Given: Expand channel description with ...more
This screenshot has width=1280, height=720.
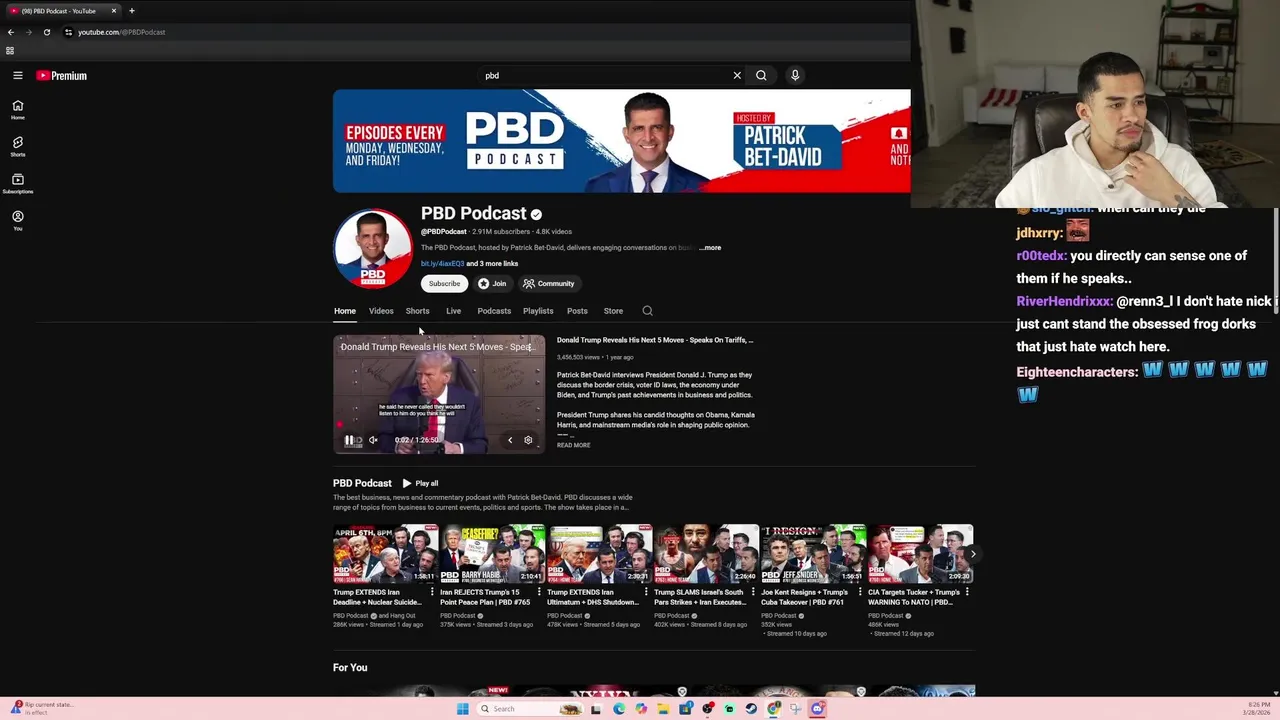Looking at the screenshot, I should click(710, 248).
